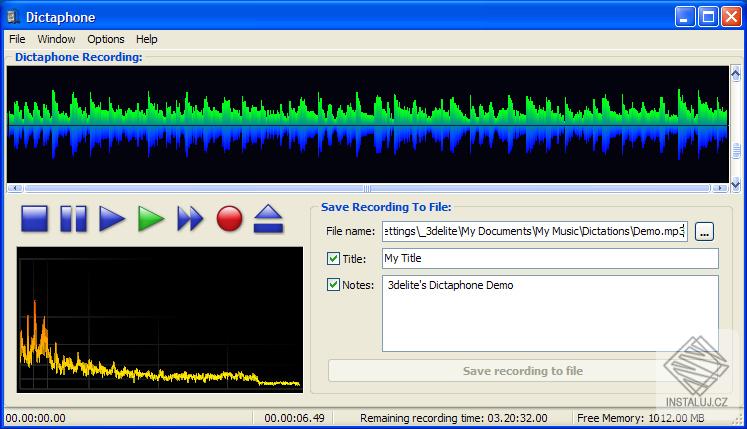Image resolution: width=747 pixels, height=429 pixels.
Task: Uncheck the Title checkbox
Action: tap(333, 259)
